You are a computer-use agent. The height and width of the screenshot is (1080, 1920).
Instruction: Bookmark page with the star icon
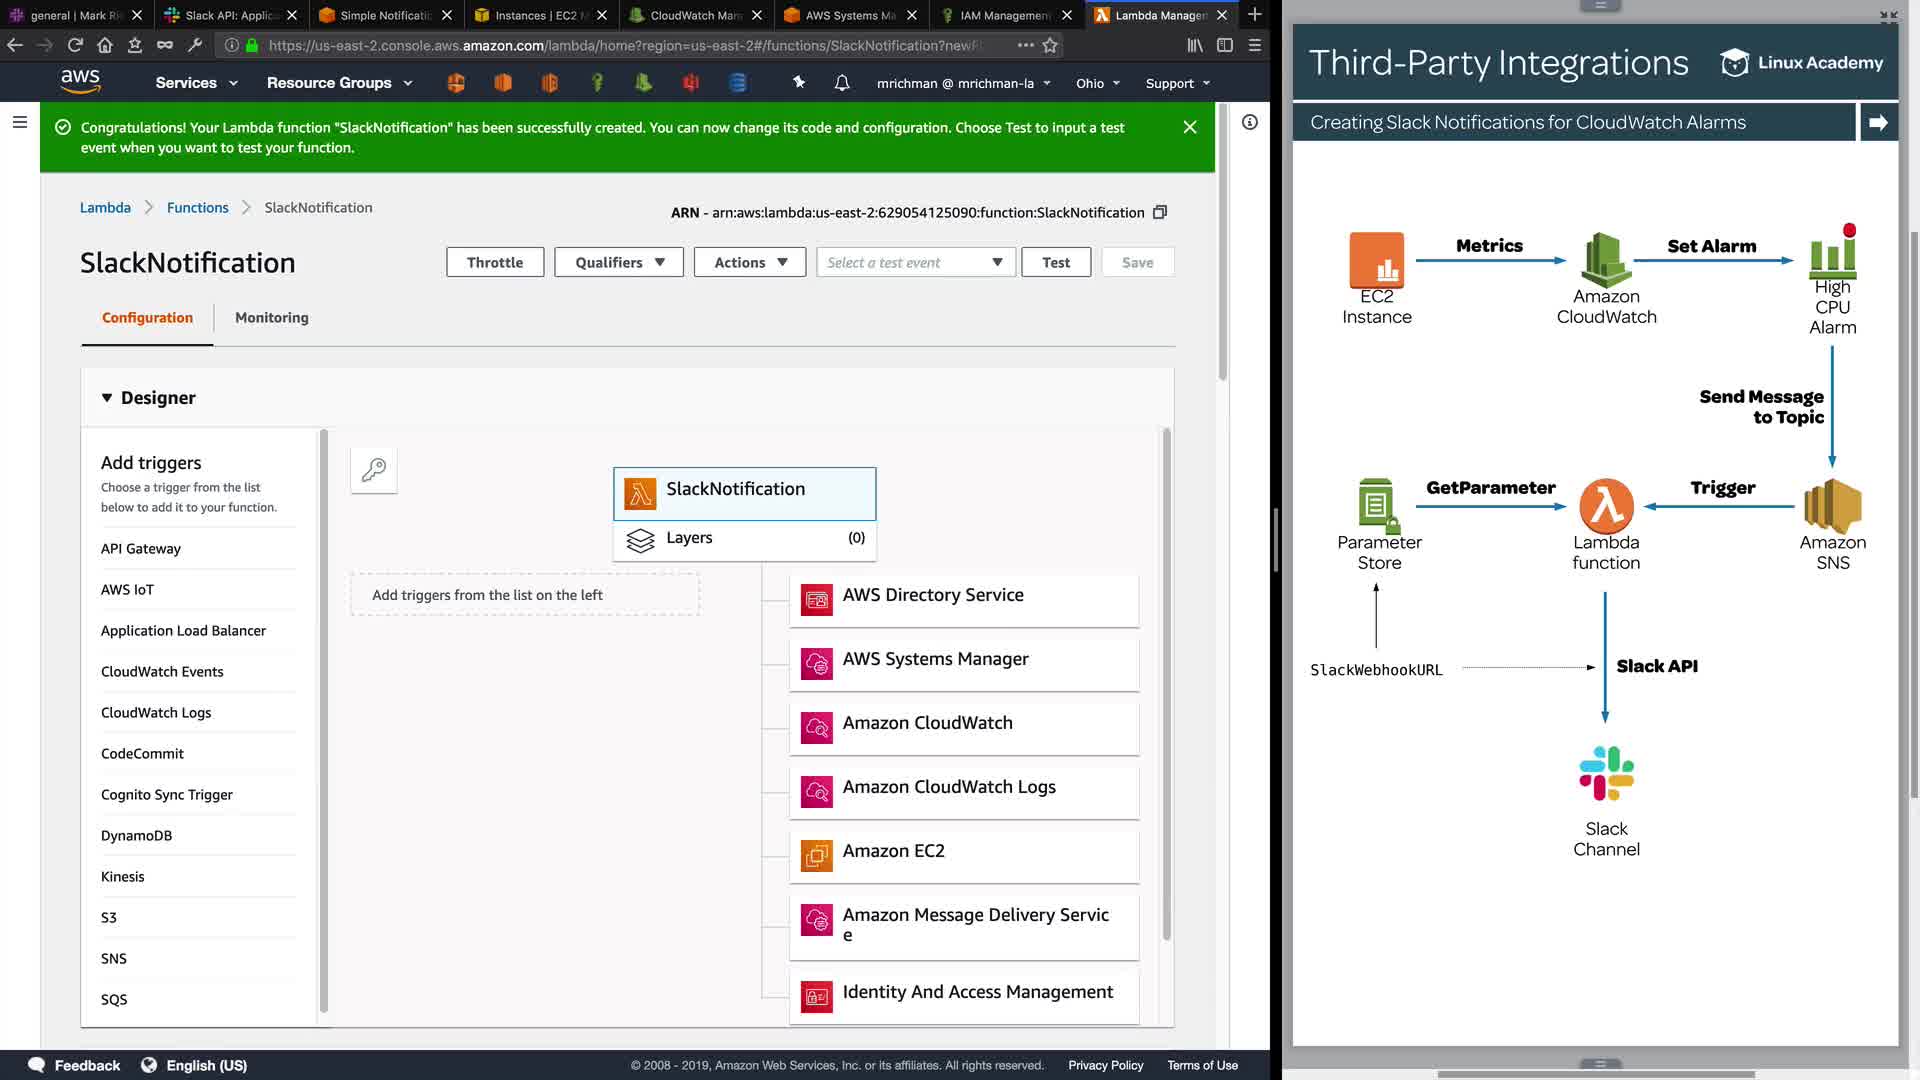click(x=1050, y=45)
